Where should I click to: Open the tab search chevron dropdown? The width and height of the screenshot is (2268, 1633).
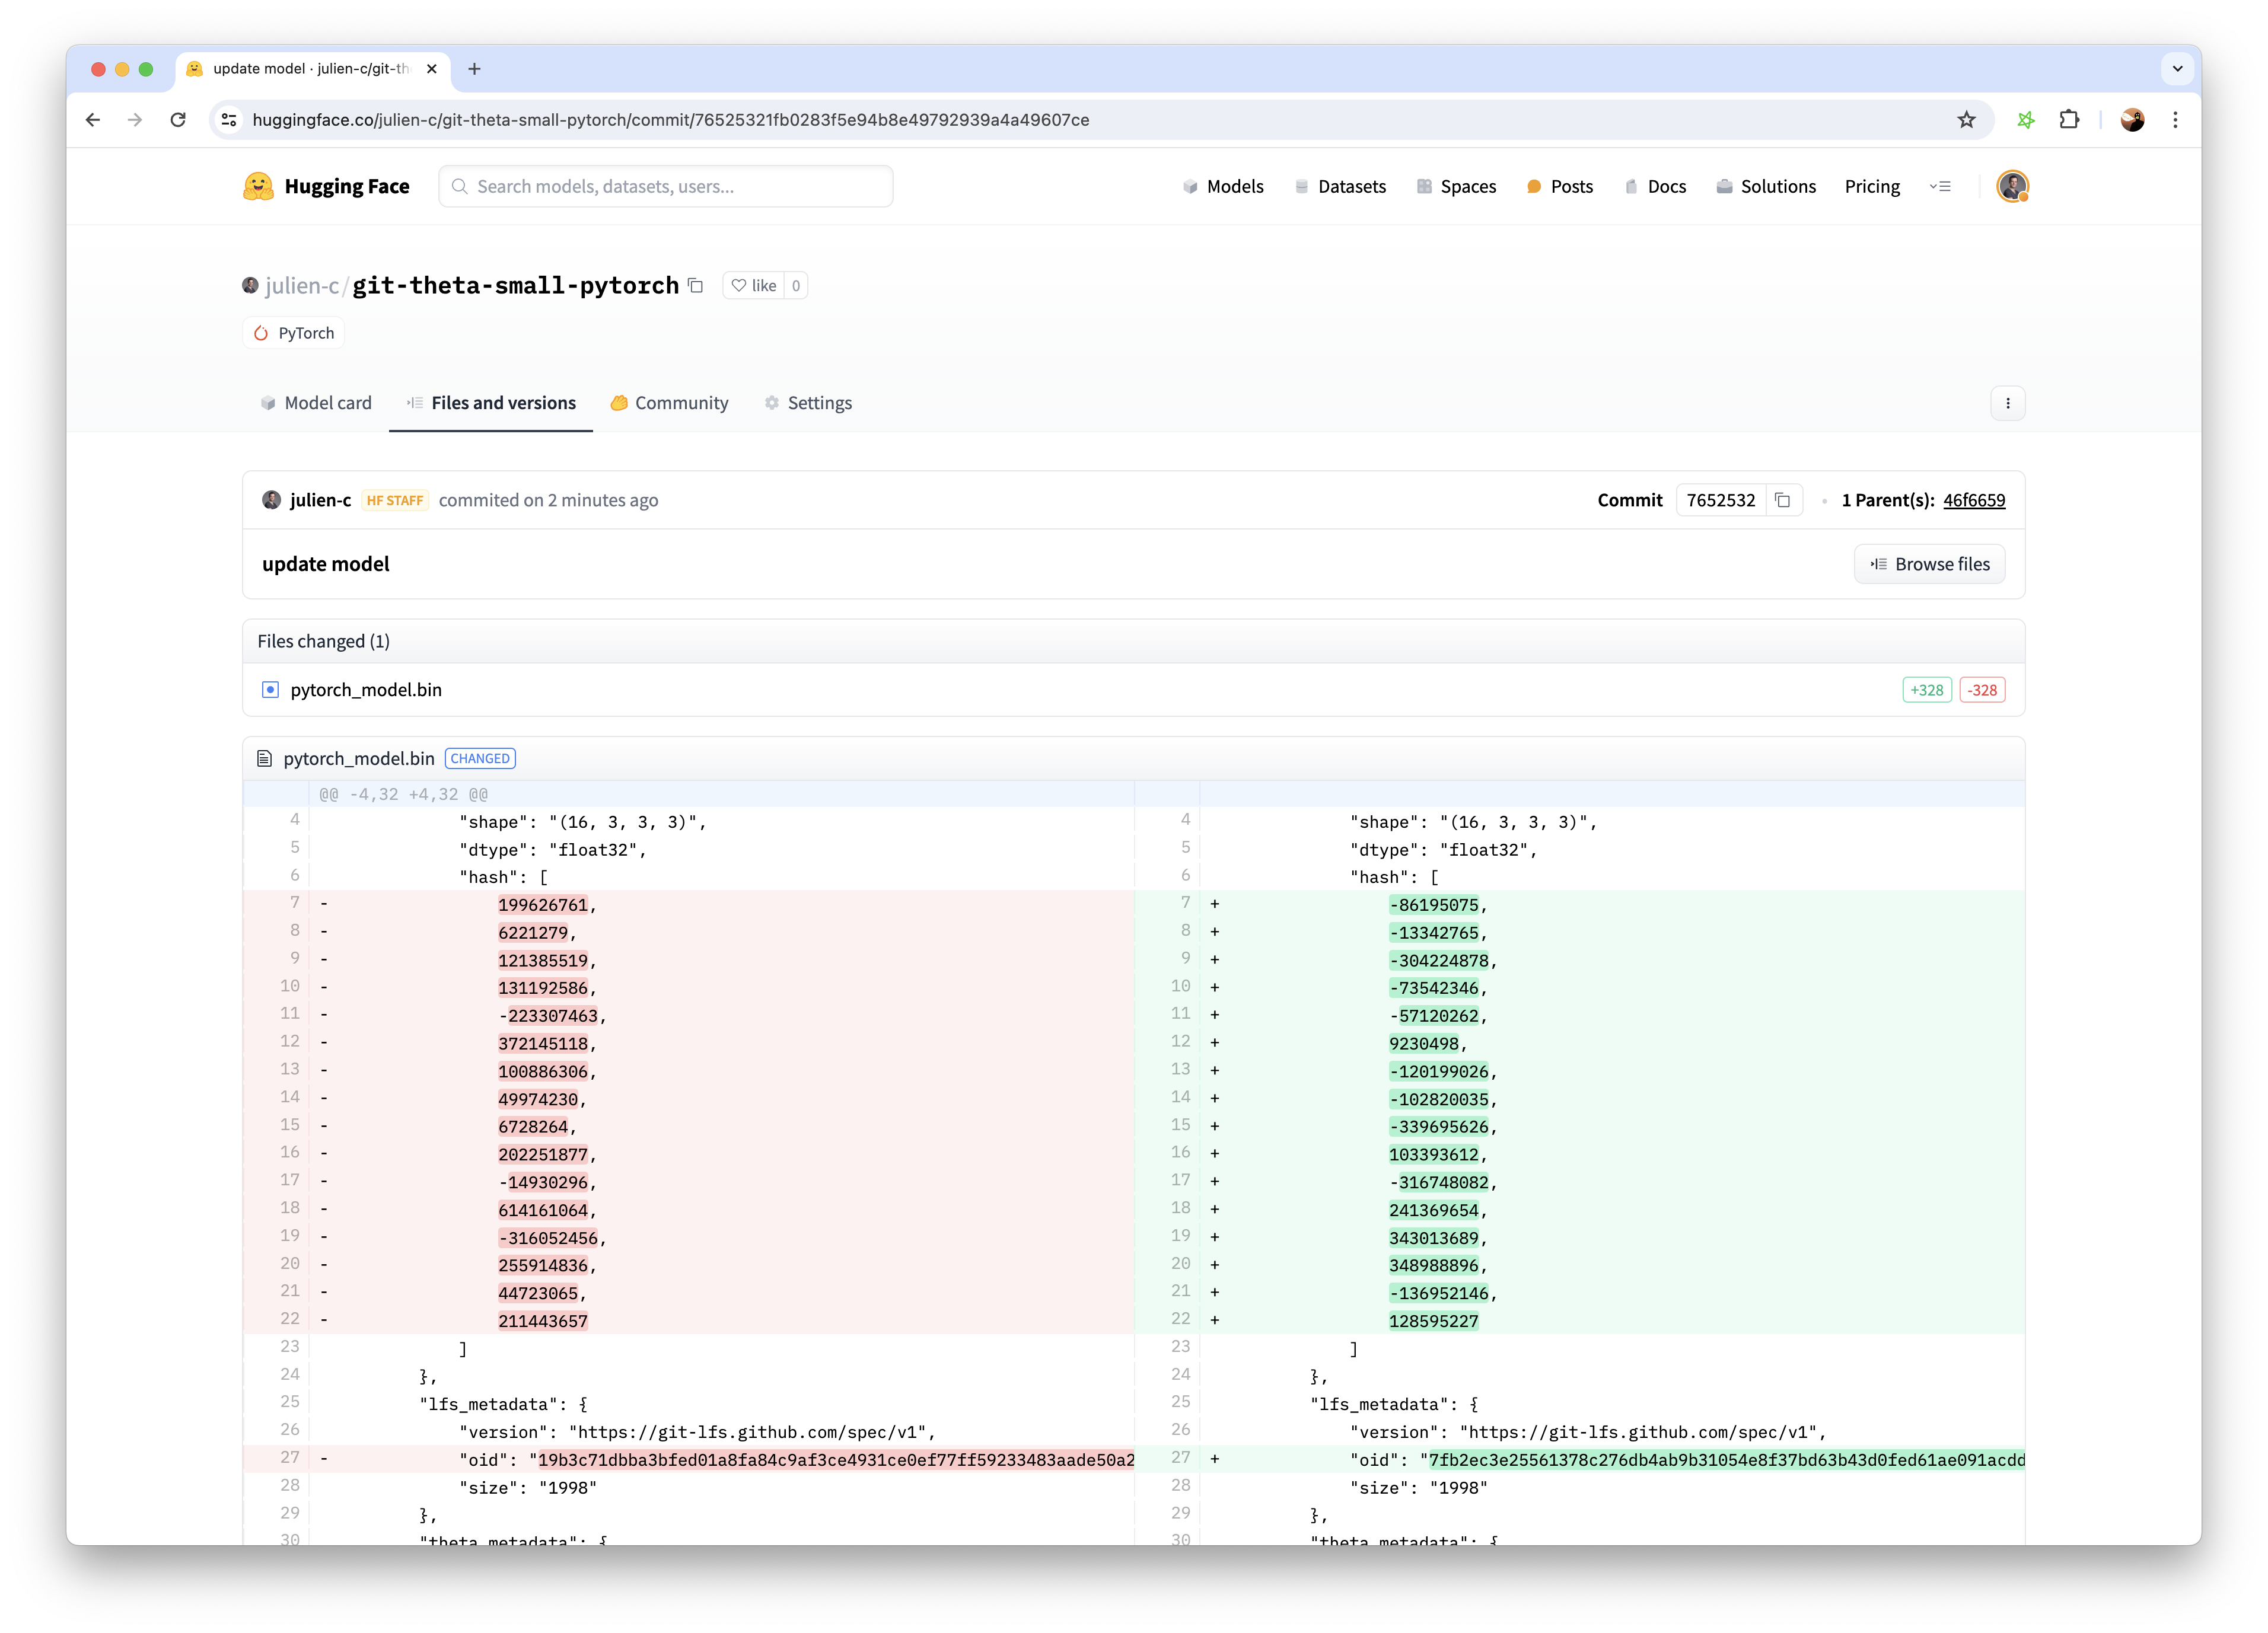coord(2177,69)
